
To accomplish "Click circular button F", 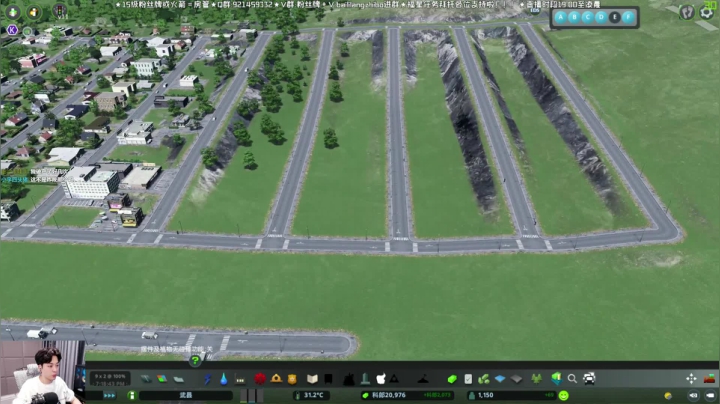I will pyautogui.click(x=629, y=17).
